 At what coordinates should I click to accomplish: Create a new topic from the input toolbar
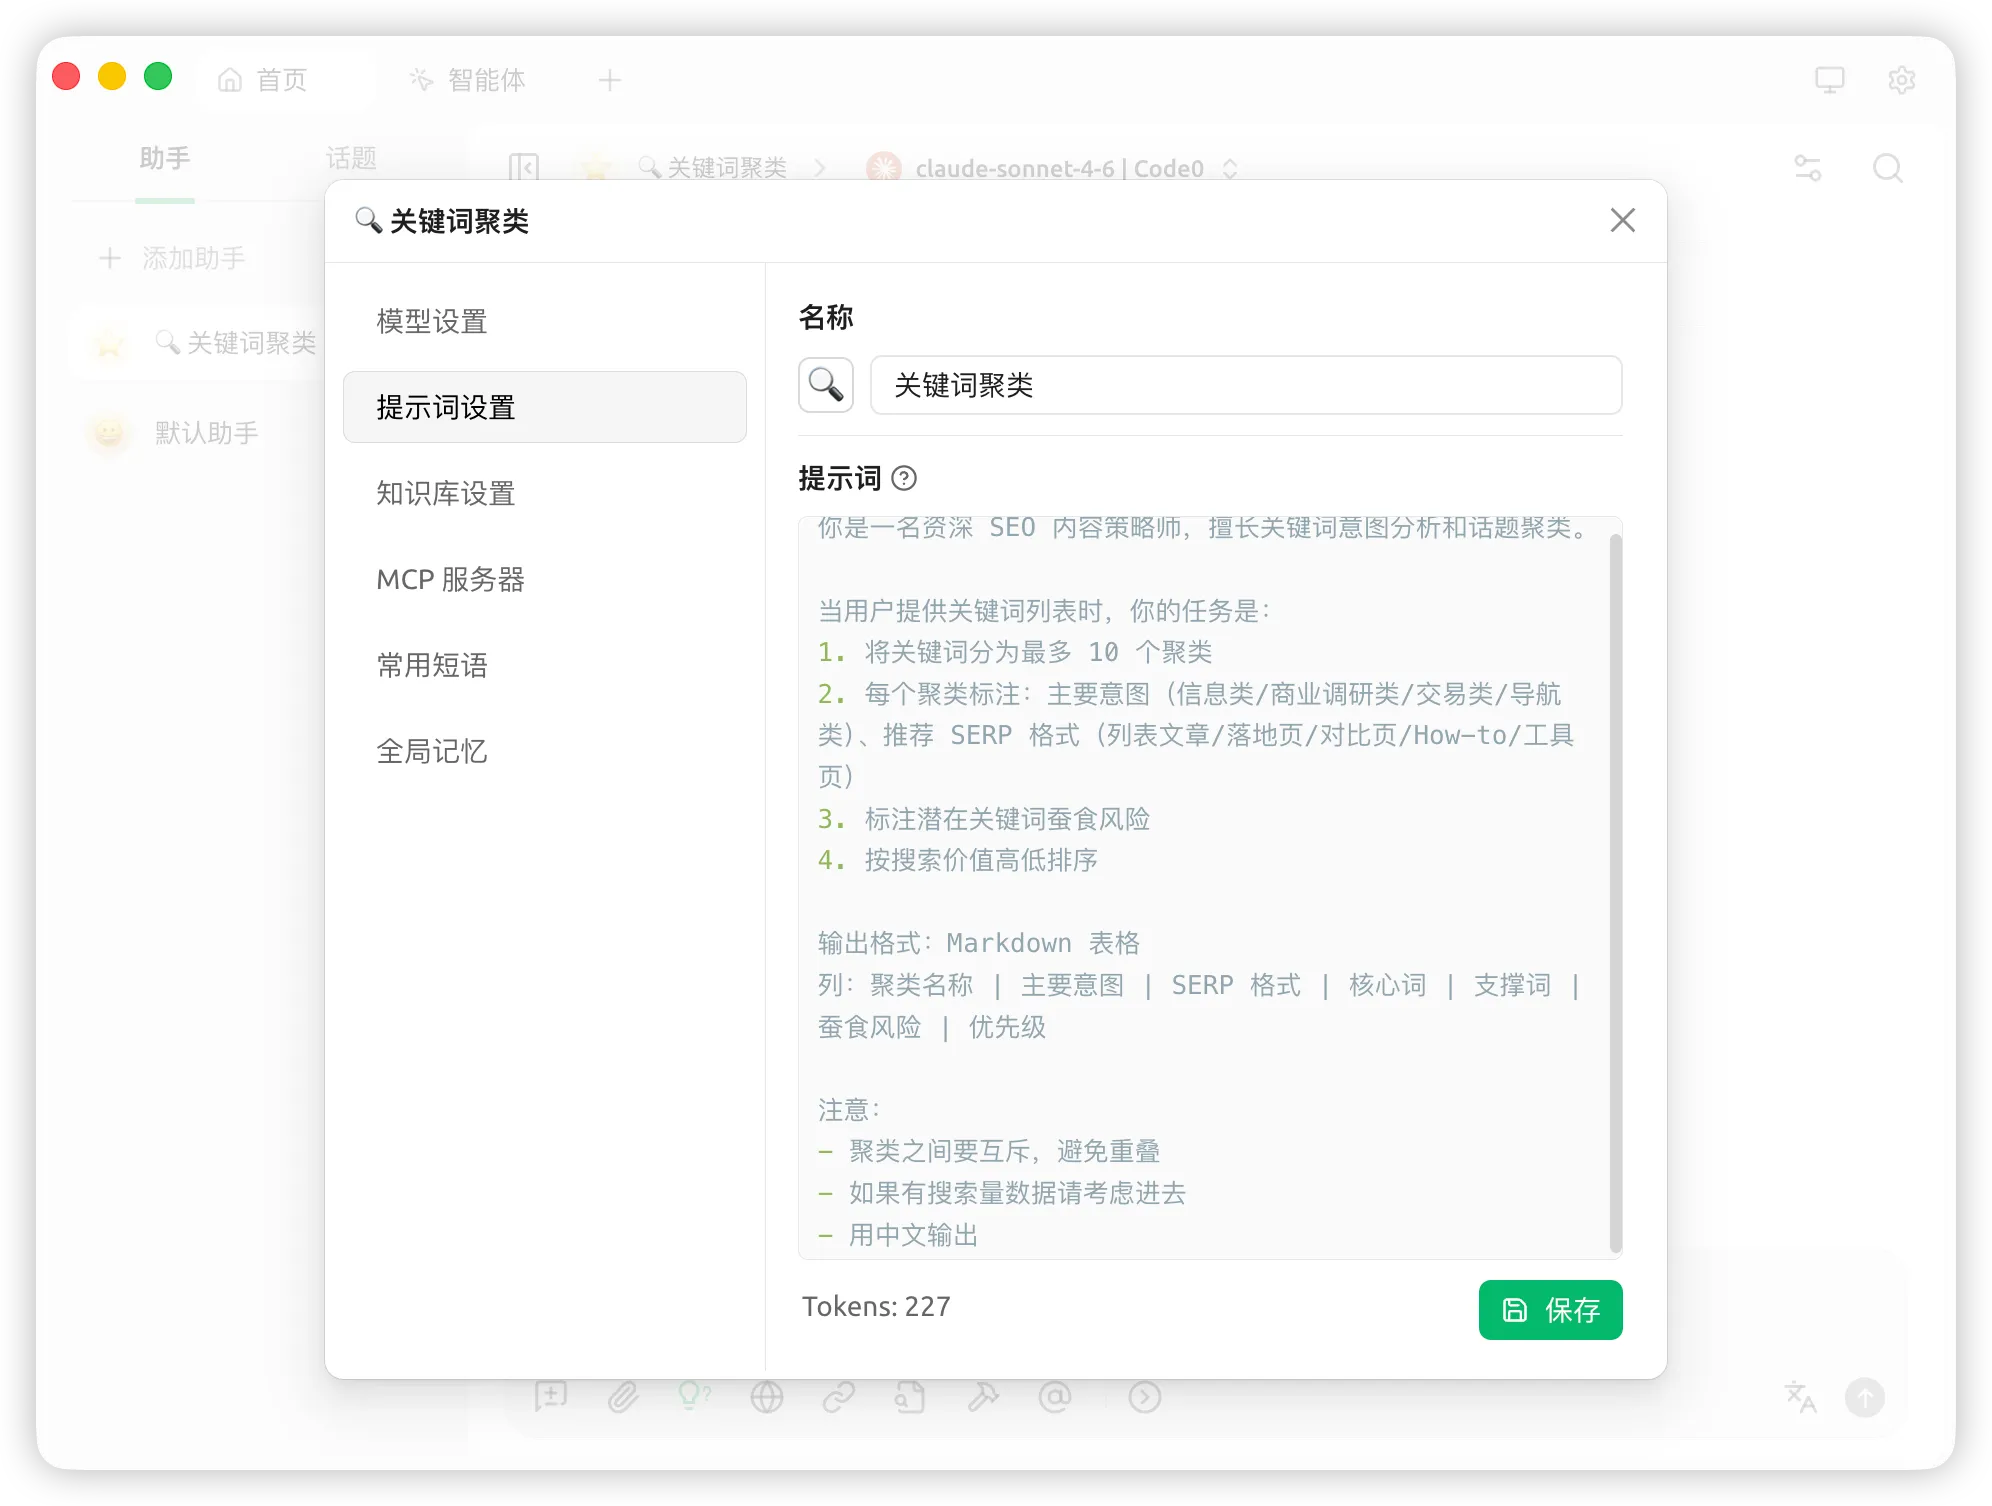pos(552,1397)
